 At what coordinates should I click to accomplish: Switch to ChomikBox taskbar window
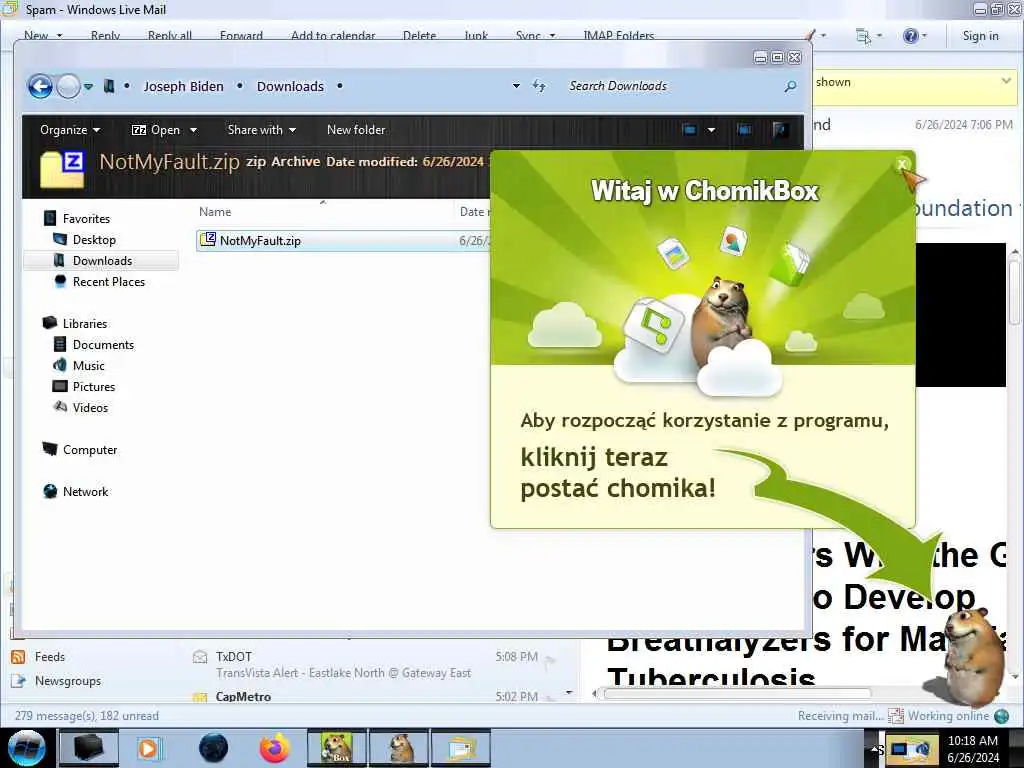click(x=337, y=748)
